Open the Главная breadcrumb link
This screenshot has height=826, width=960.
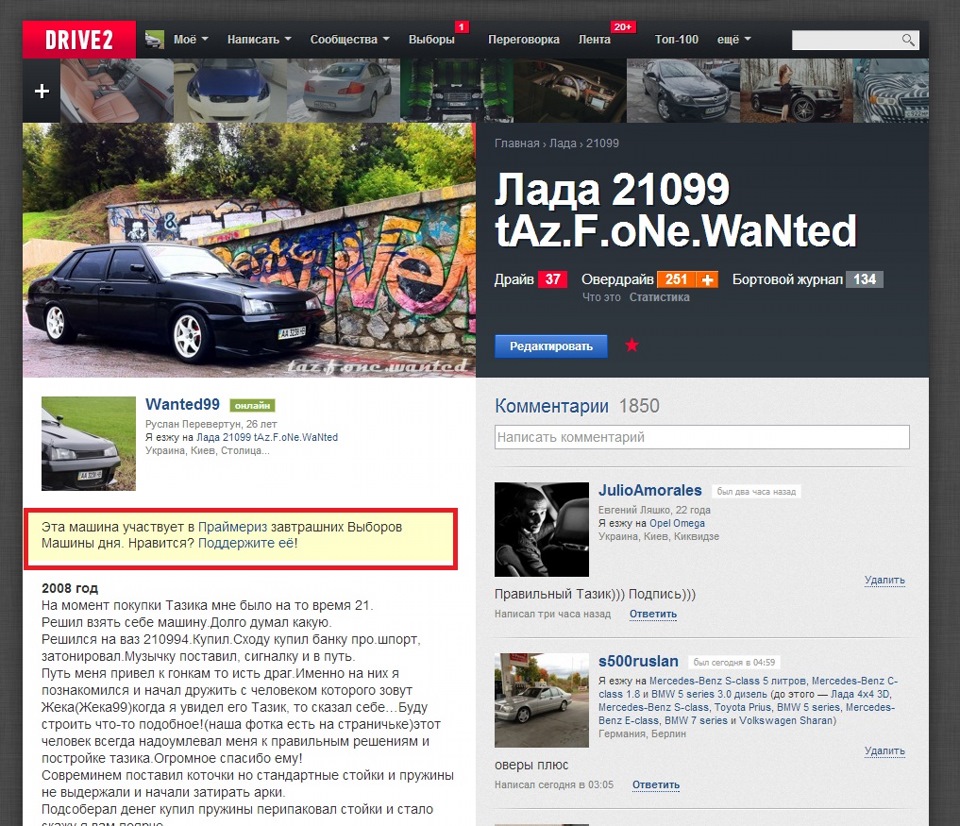pos(517,143)
